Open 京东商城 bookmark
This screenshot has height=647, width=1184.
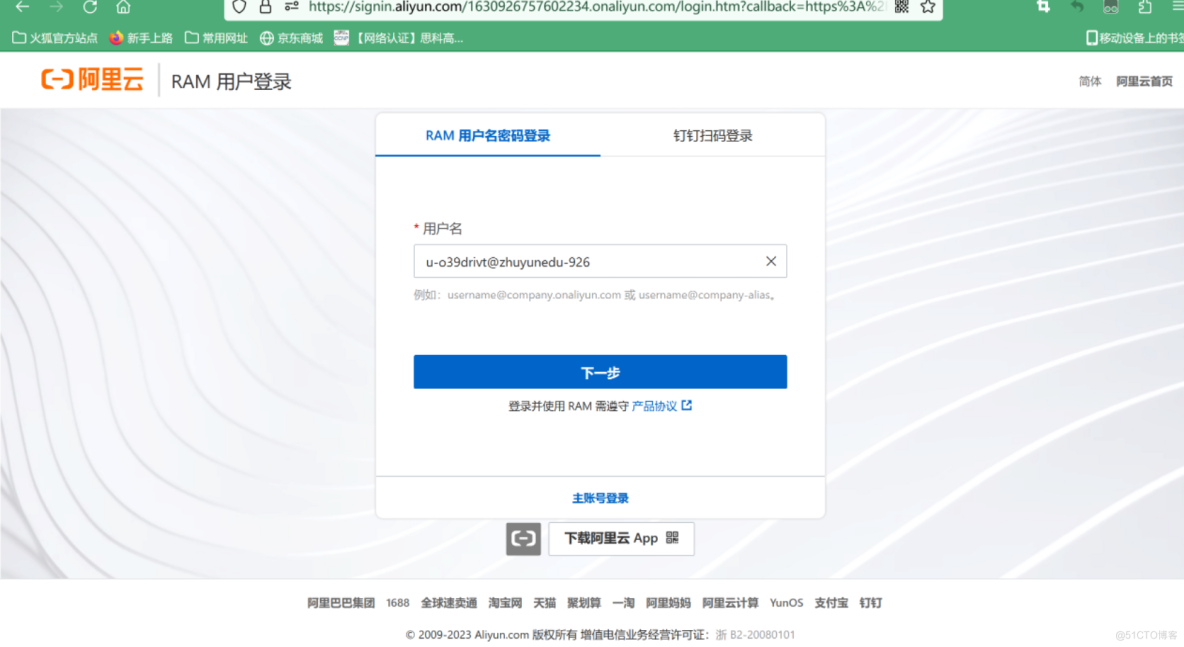pyautogui.click(x=291, y=38)
